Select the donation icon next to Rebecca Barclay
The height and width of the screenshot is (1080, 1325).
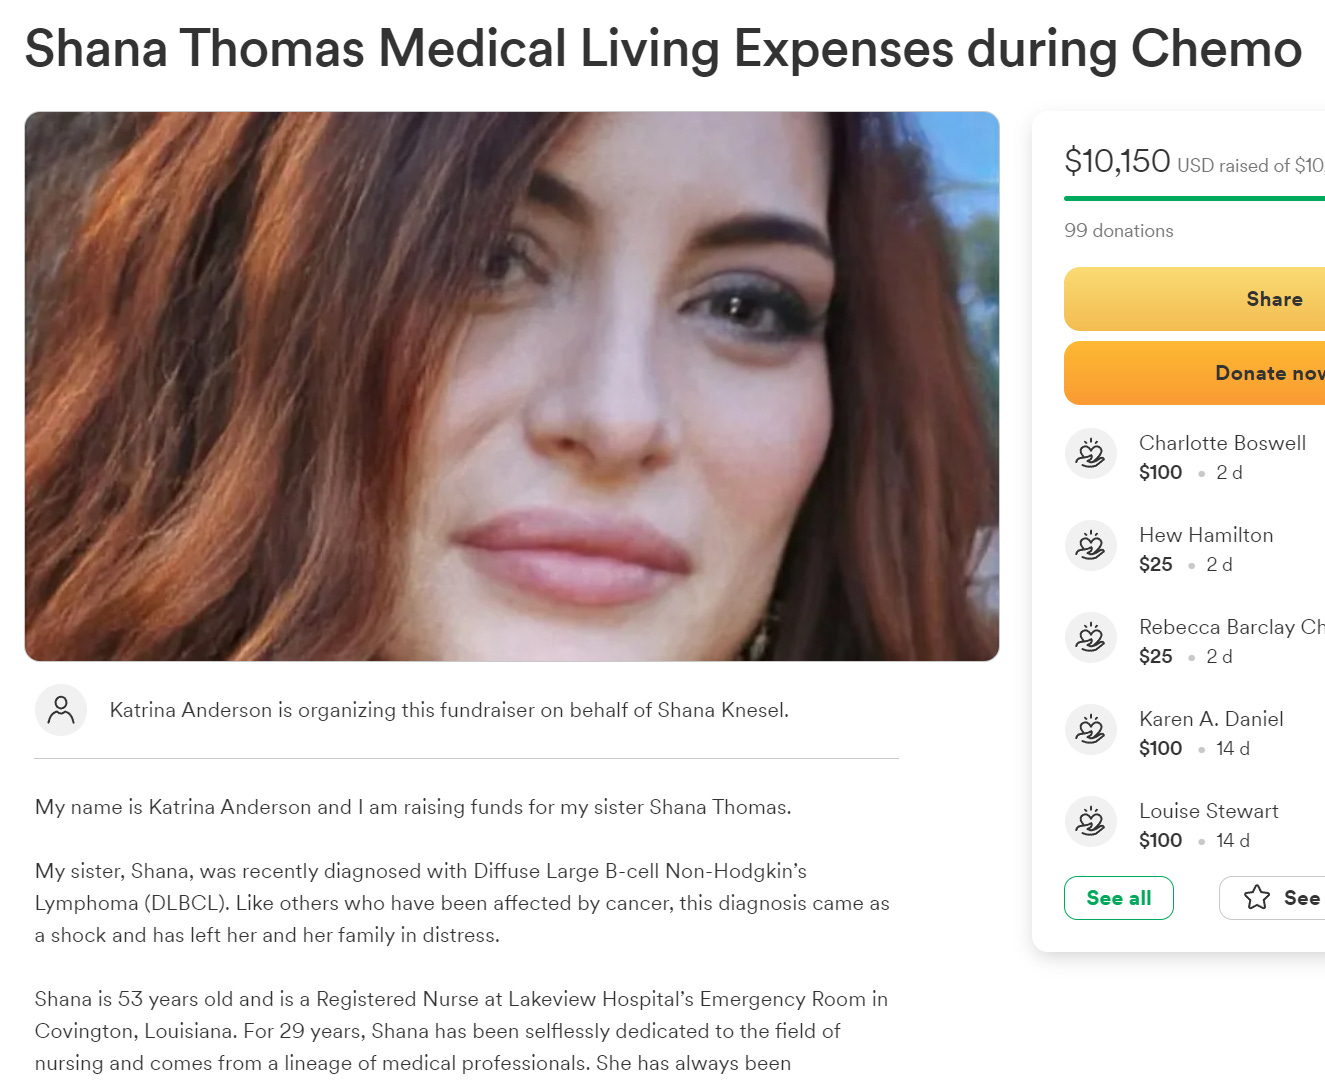tap(1090, 638)
